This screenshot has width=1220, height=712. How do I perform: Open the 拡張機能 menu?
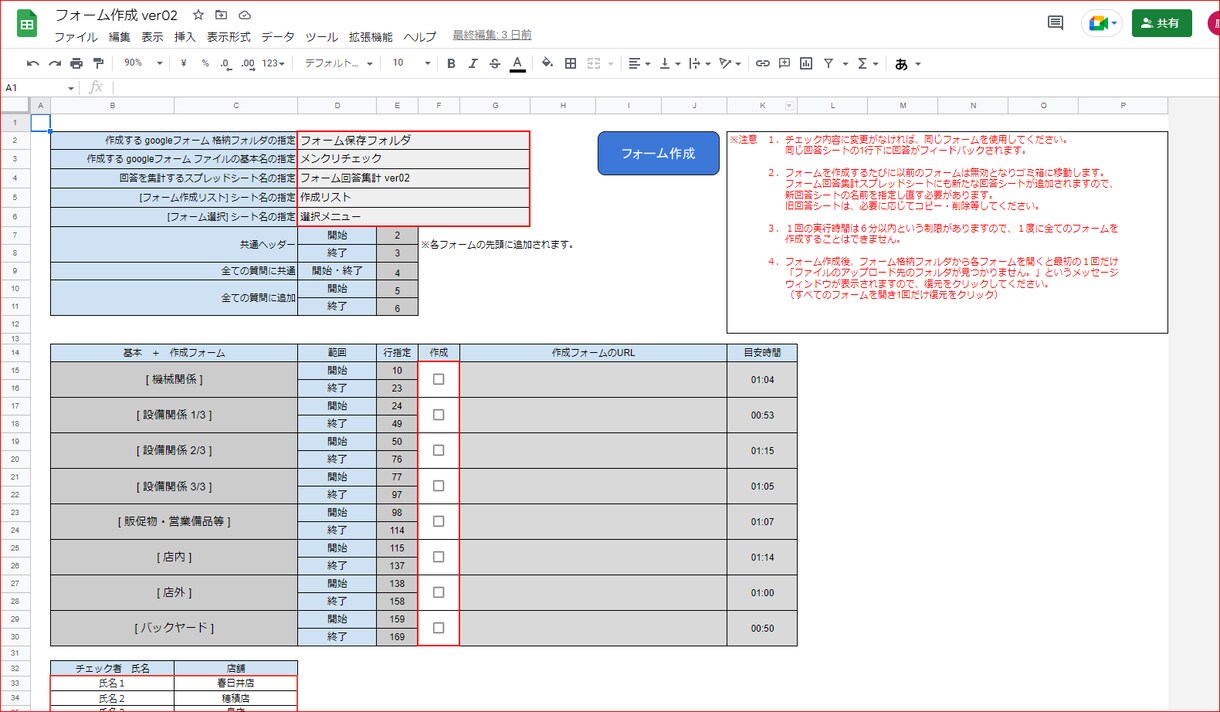pos(370,37)
